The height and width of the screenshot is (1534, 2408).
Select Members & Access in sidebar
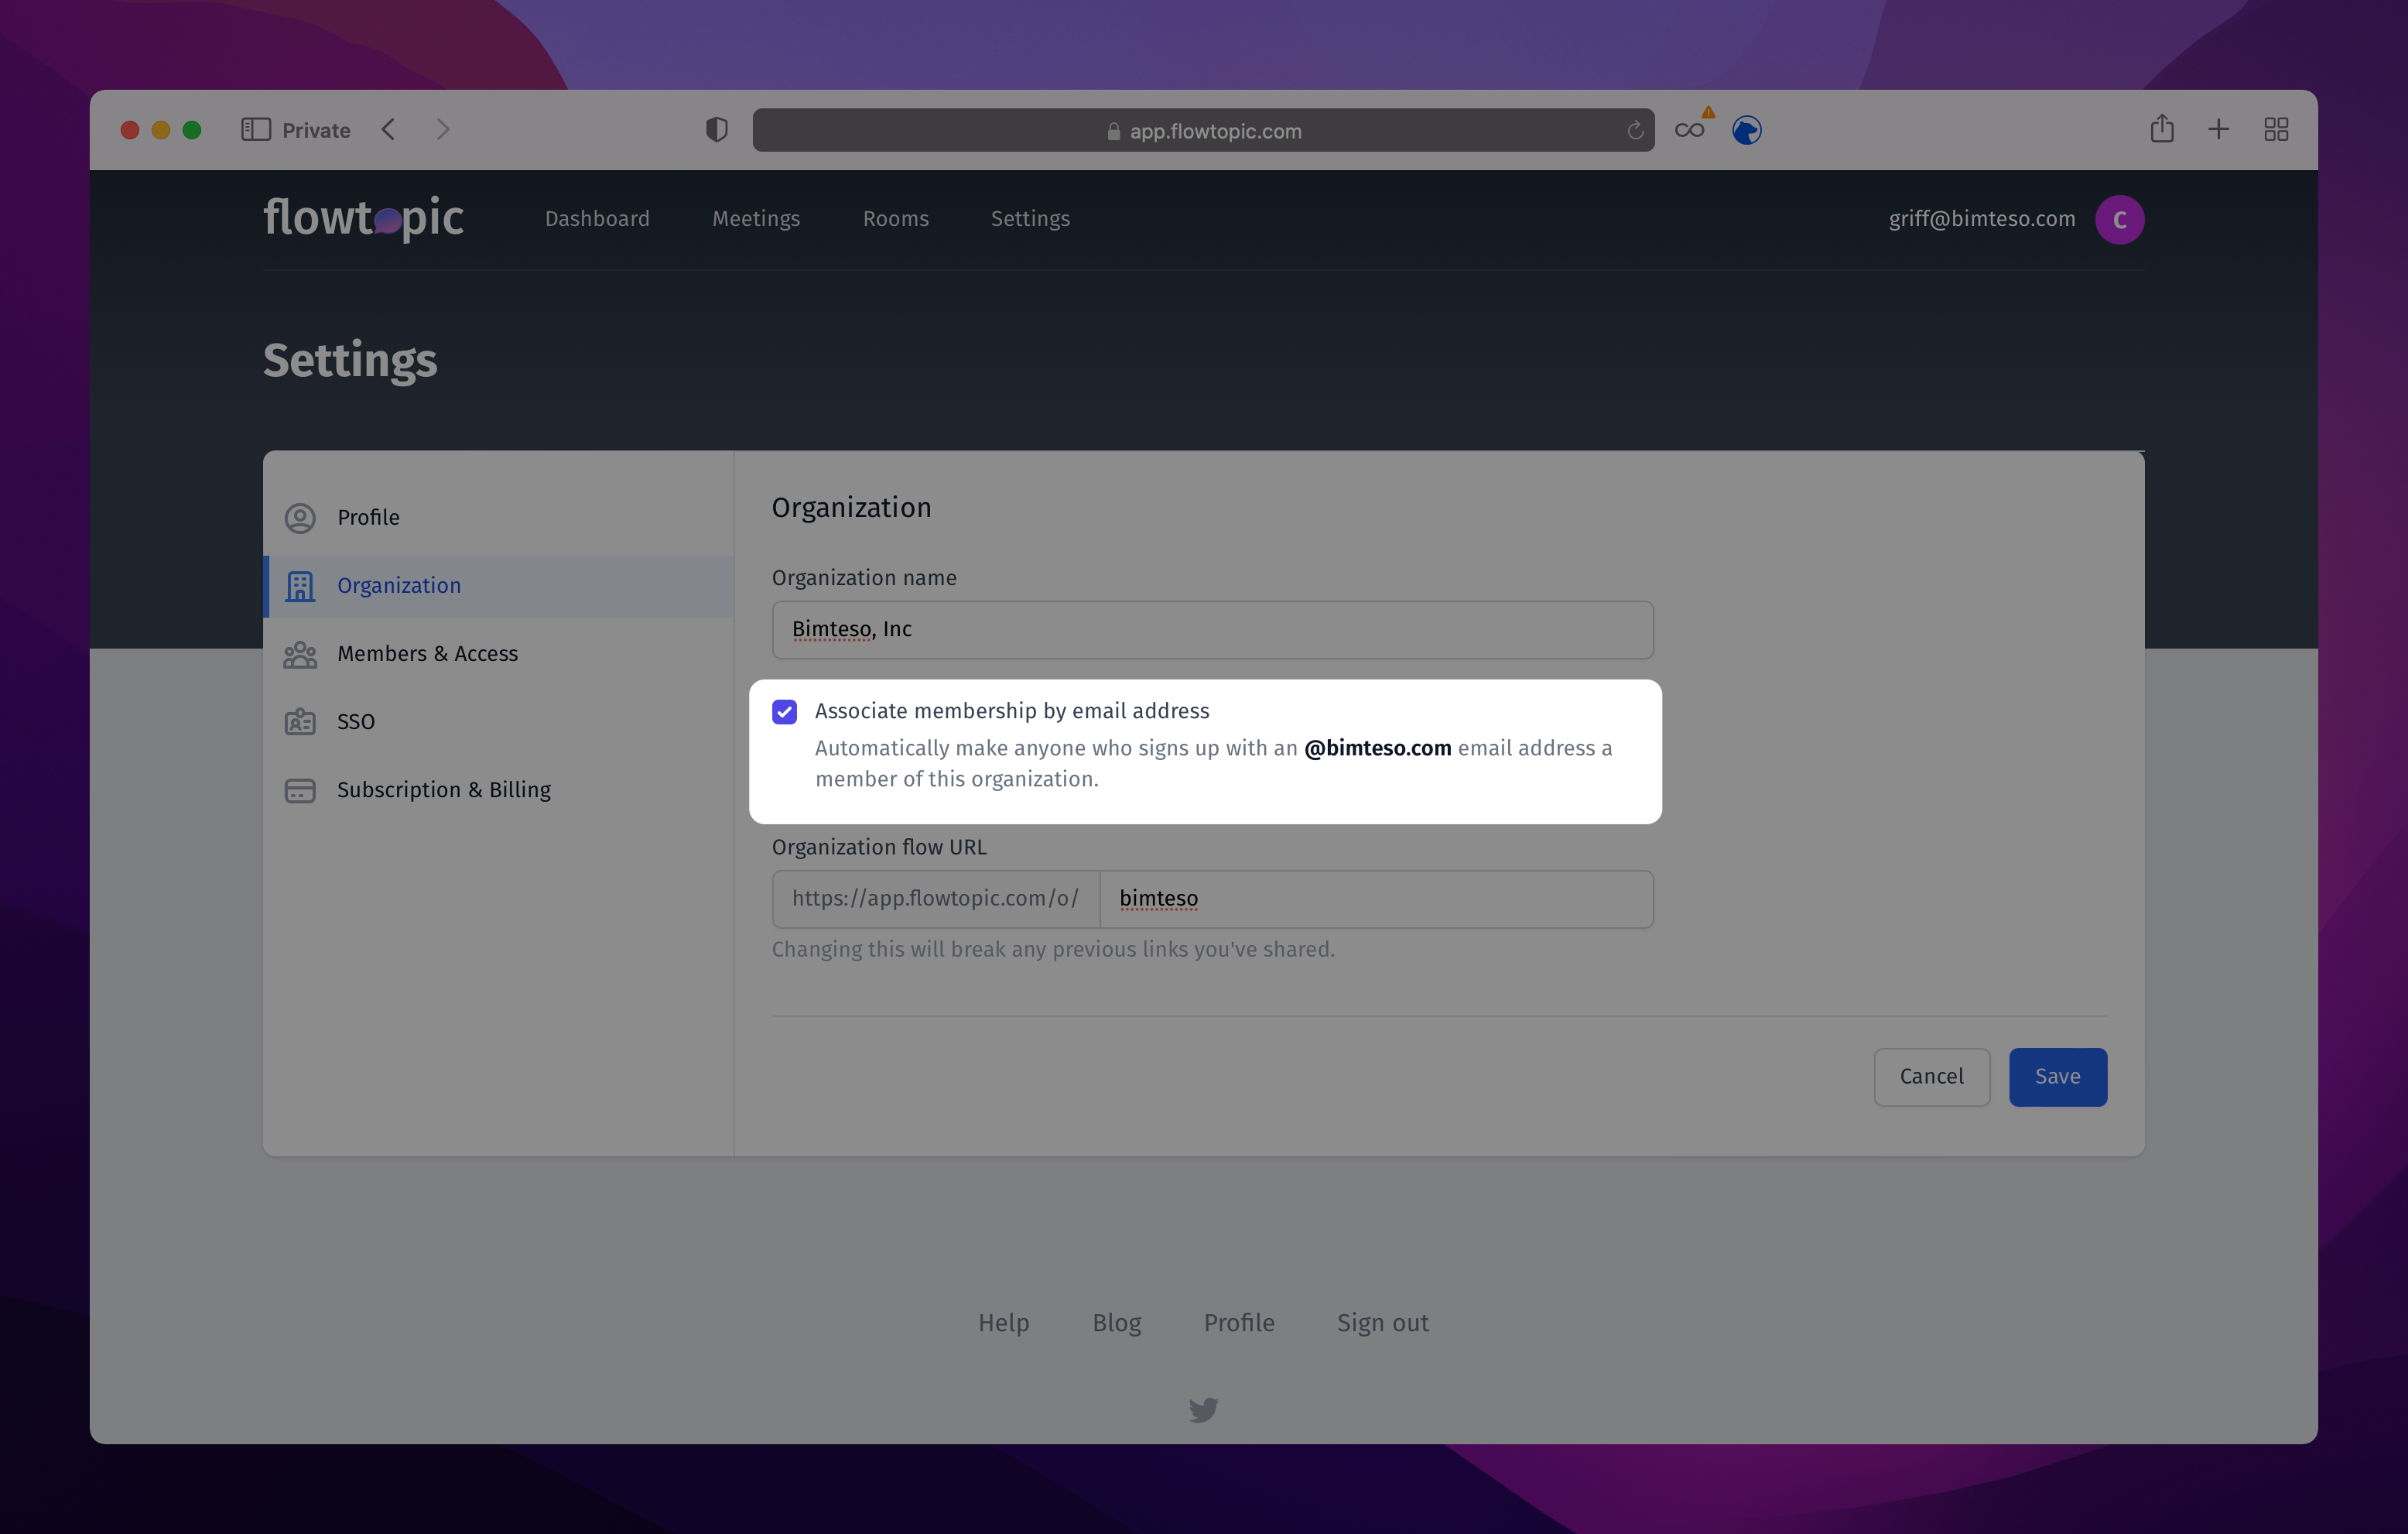[499, 654]
